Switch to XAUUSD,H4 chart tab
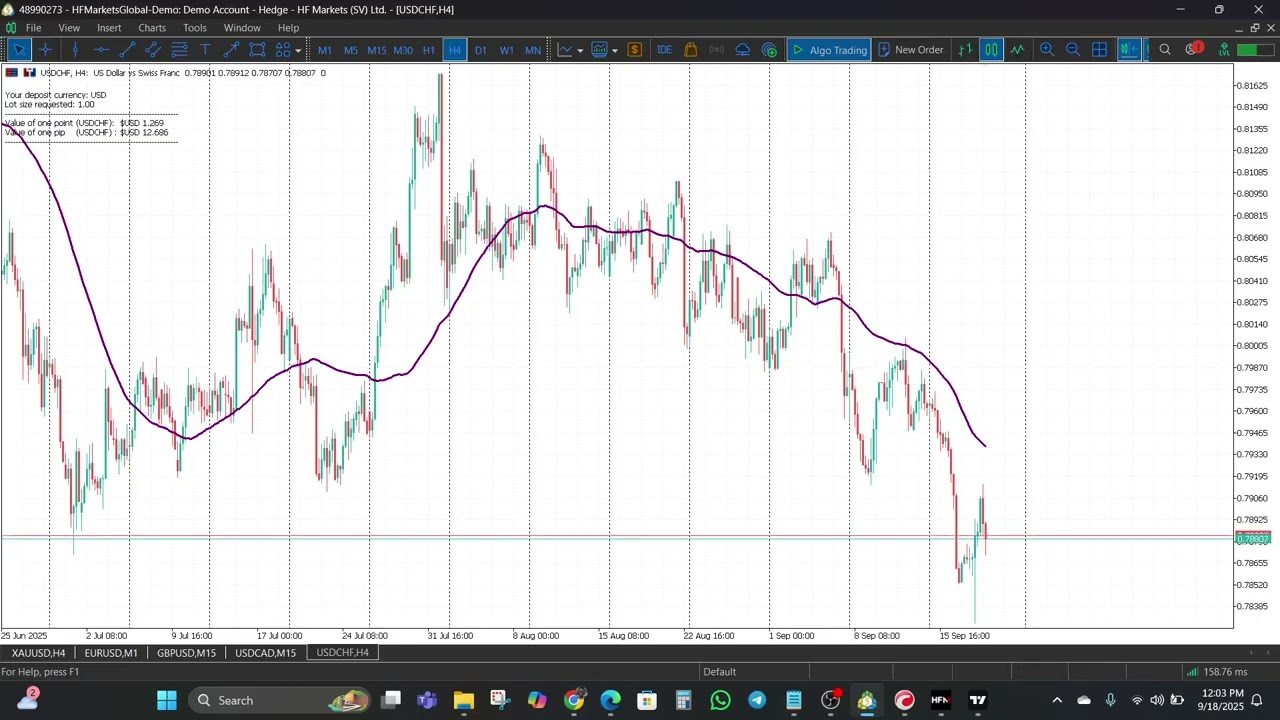Screen dimensions: 1280x720 coord(38,653)
